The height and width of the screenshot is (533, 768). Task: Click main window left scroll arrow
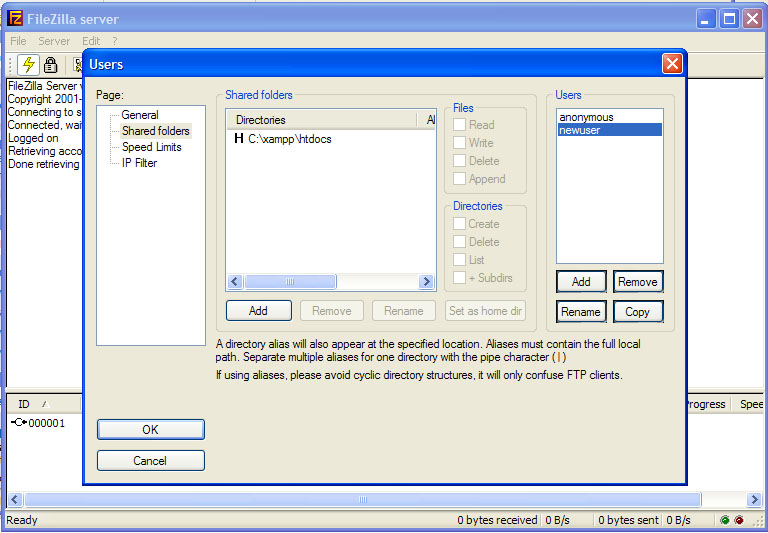15,500
